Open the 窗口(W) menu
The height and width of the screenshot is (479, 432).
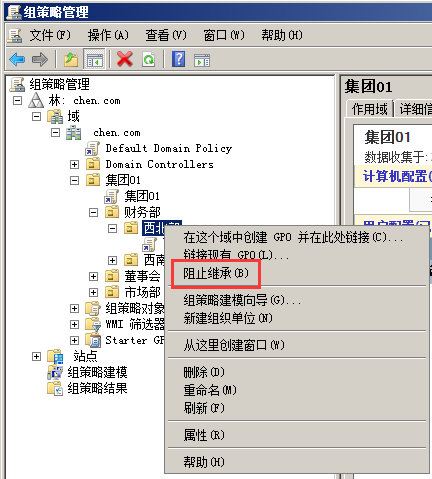pyautogui.click(x=224, y=35)
